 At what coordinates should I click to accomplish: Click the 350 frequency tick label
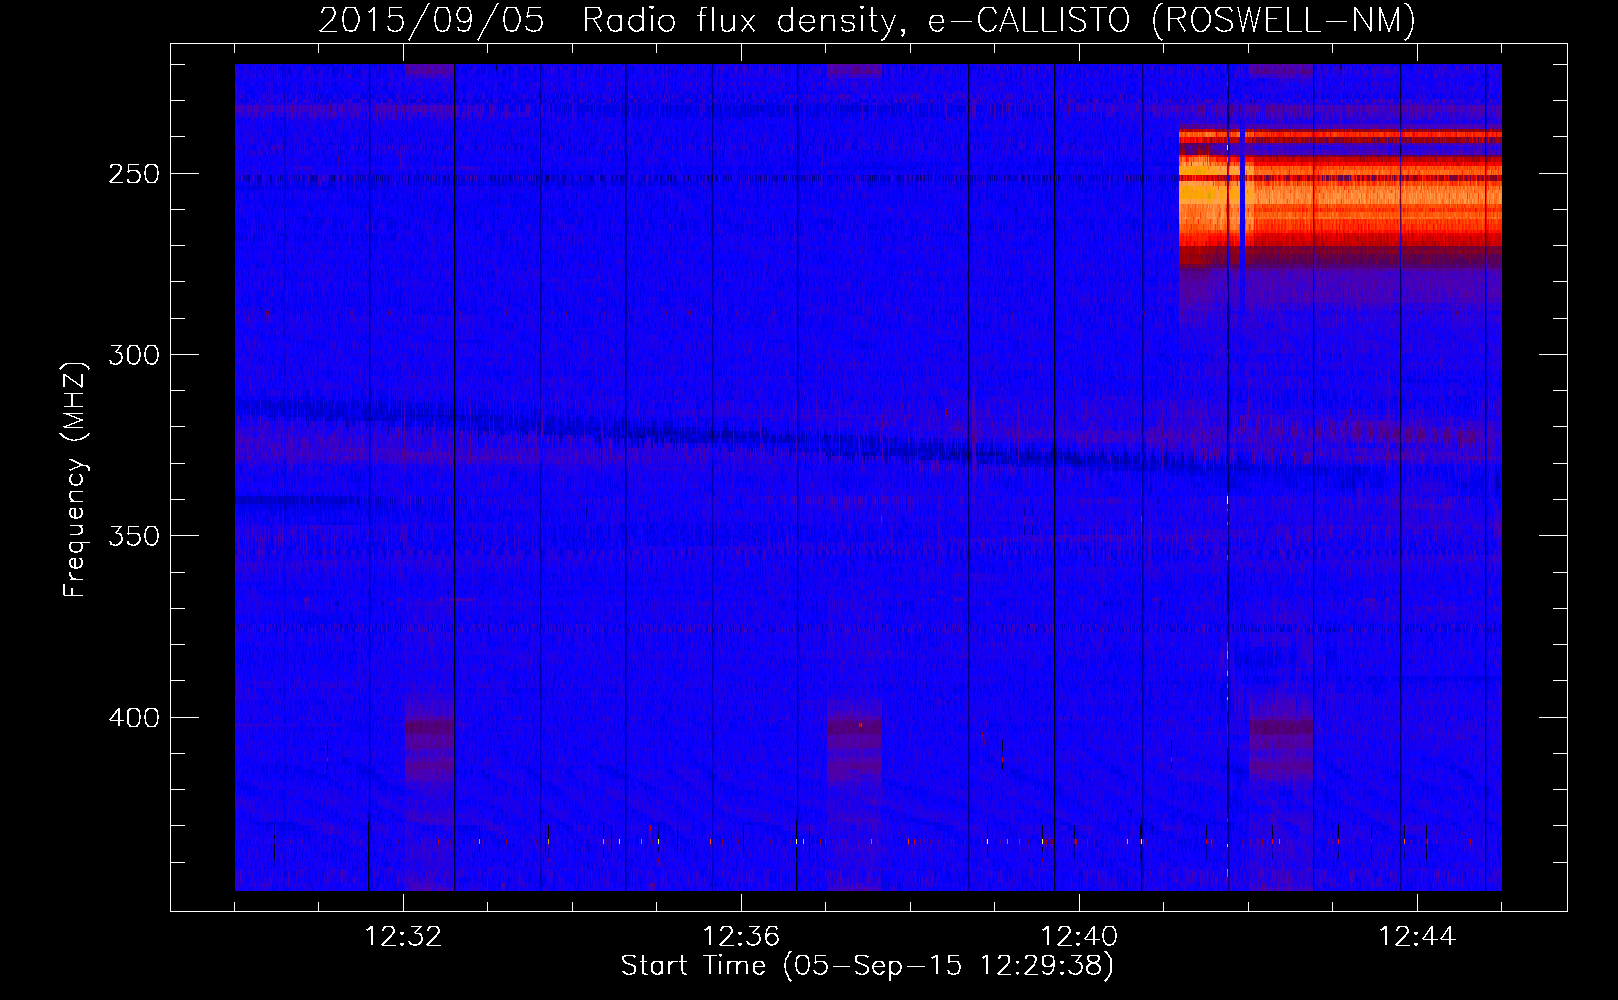tap(132, 536)
